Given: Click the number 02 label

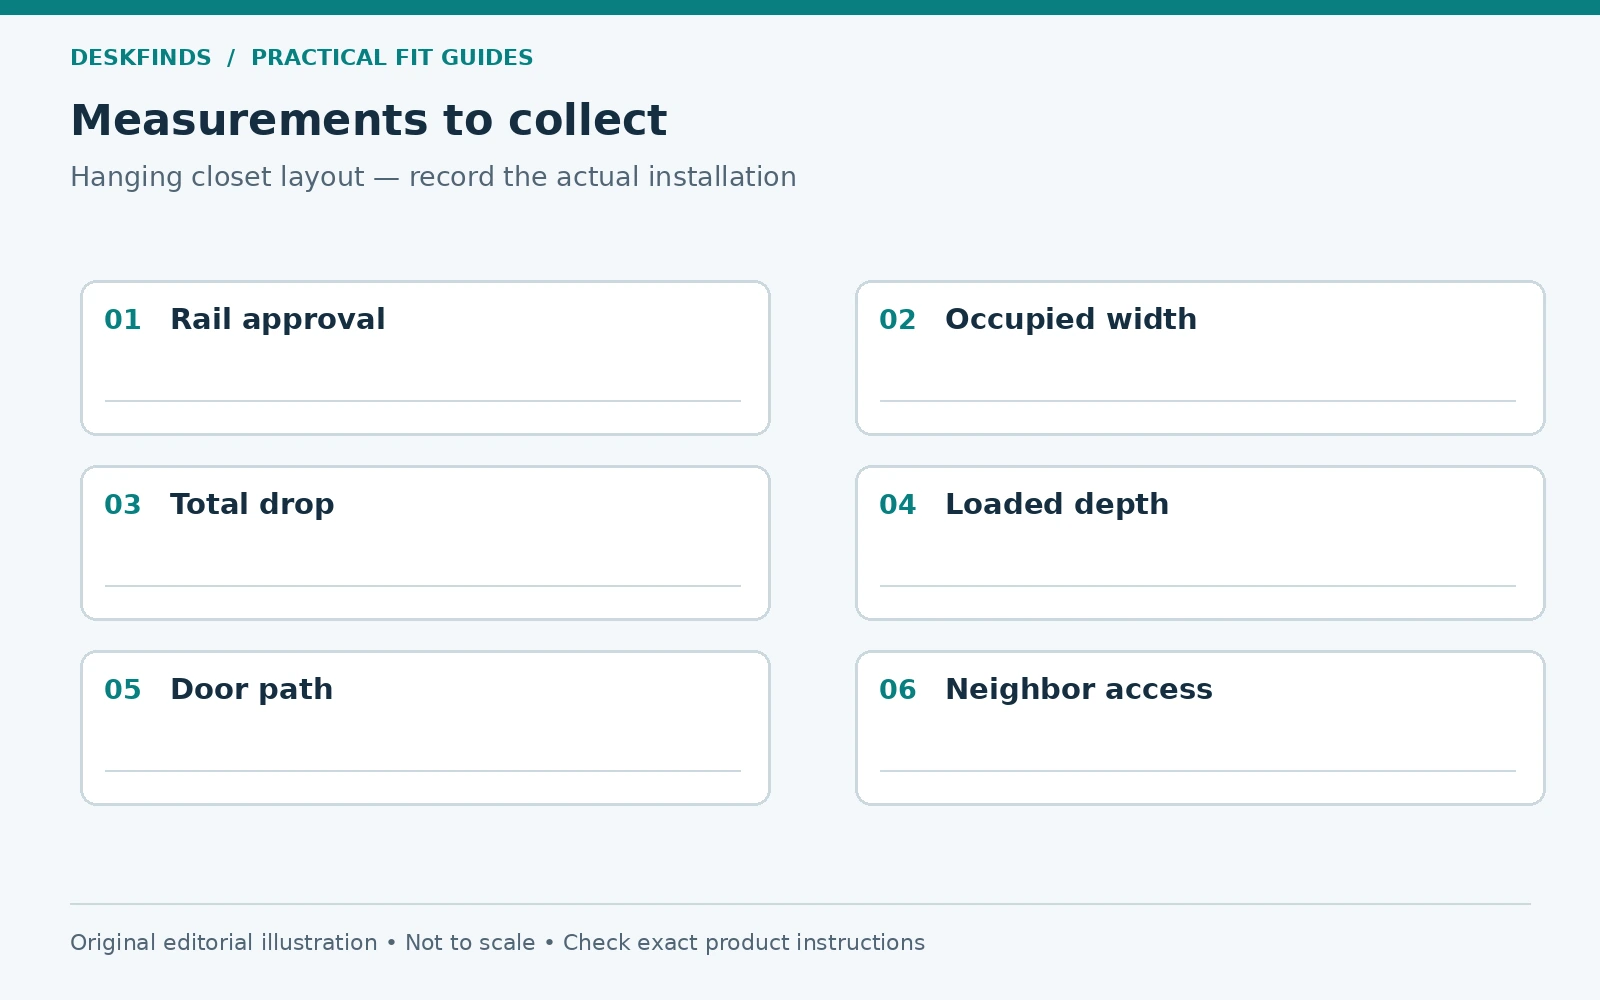Looking at the screenshot, I should pos(898,320).
